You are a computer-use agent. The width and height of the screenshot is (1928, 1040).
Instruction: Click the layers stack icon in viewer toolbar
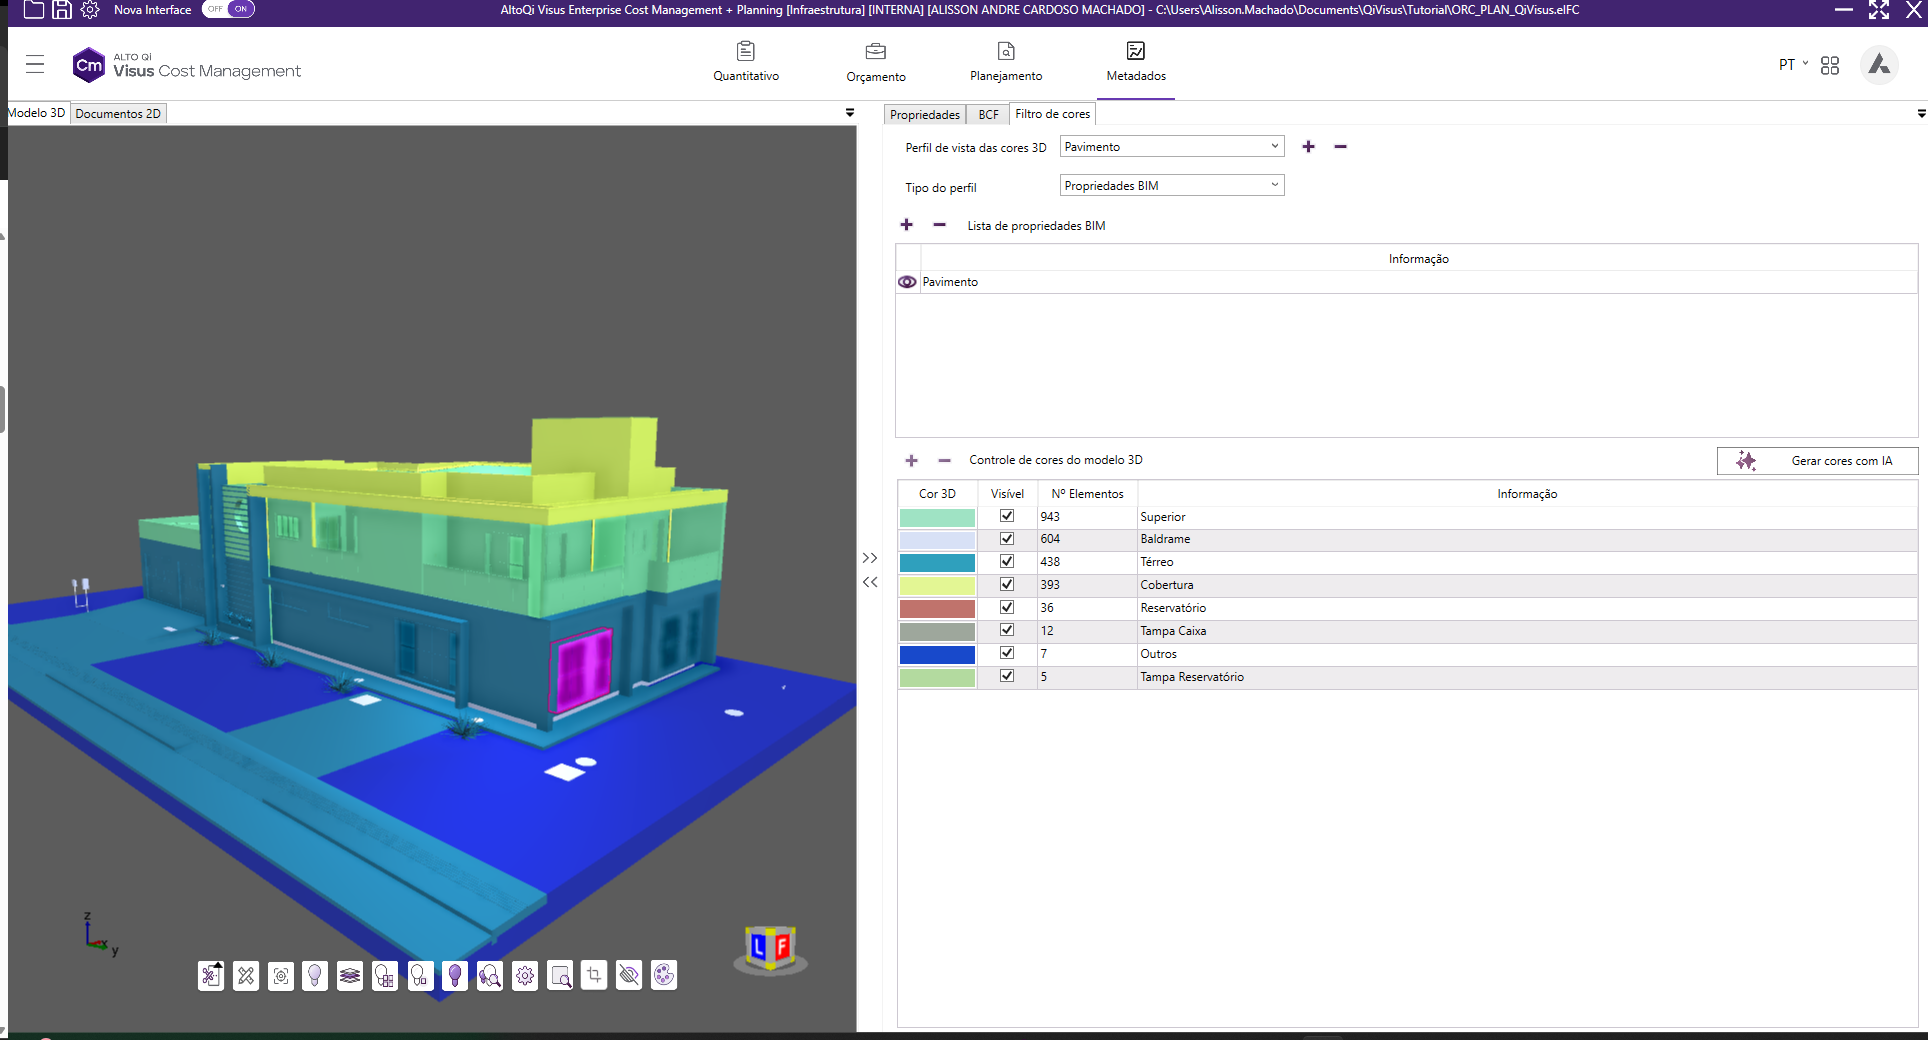tap(350, 975)
